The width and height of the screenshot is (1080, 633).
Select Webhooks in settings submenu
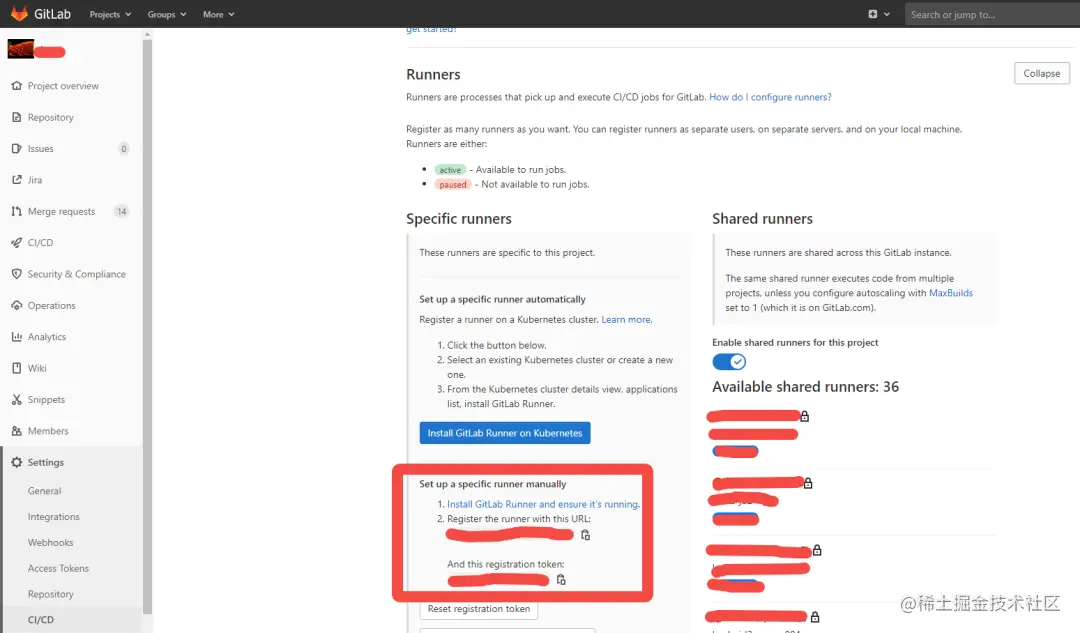(x=50, y=543)
